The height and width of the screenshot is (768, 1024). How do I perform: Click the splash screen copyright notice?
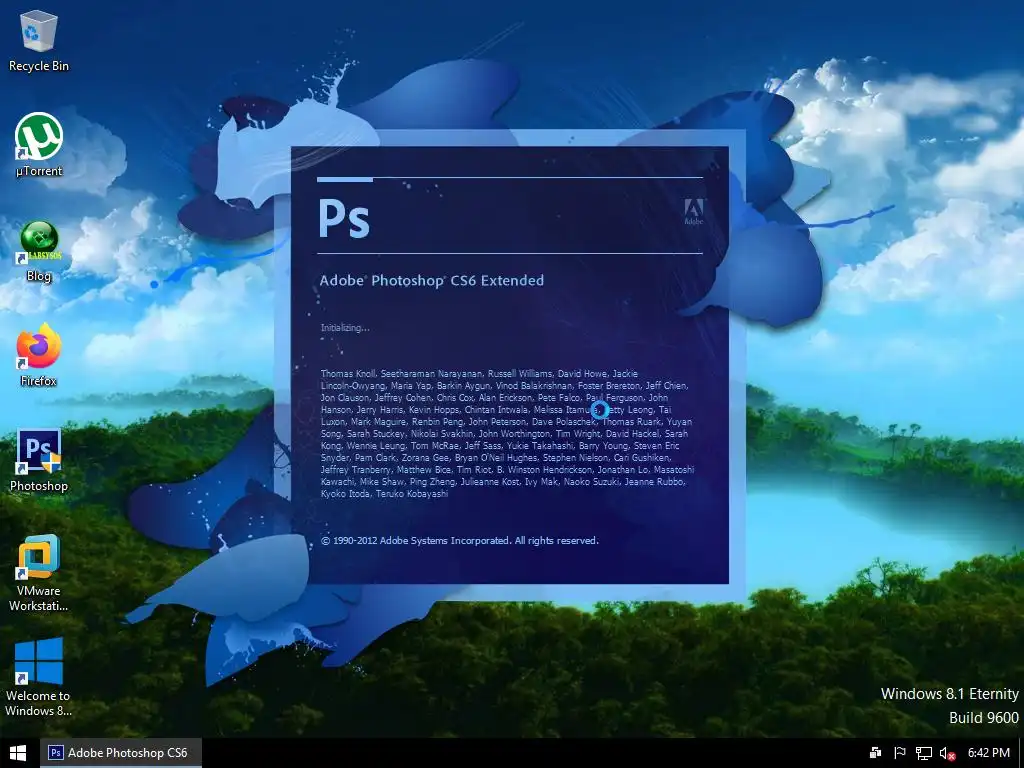pyautogui.click(x=460, y=541)
